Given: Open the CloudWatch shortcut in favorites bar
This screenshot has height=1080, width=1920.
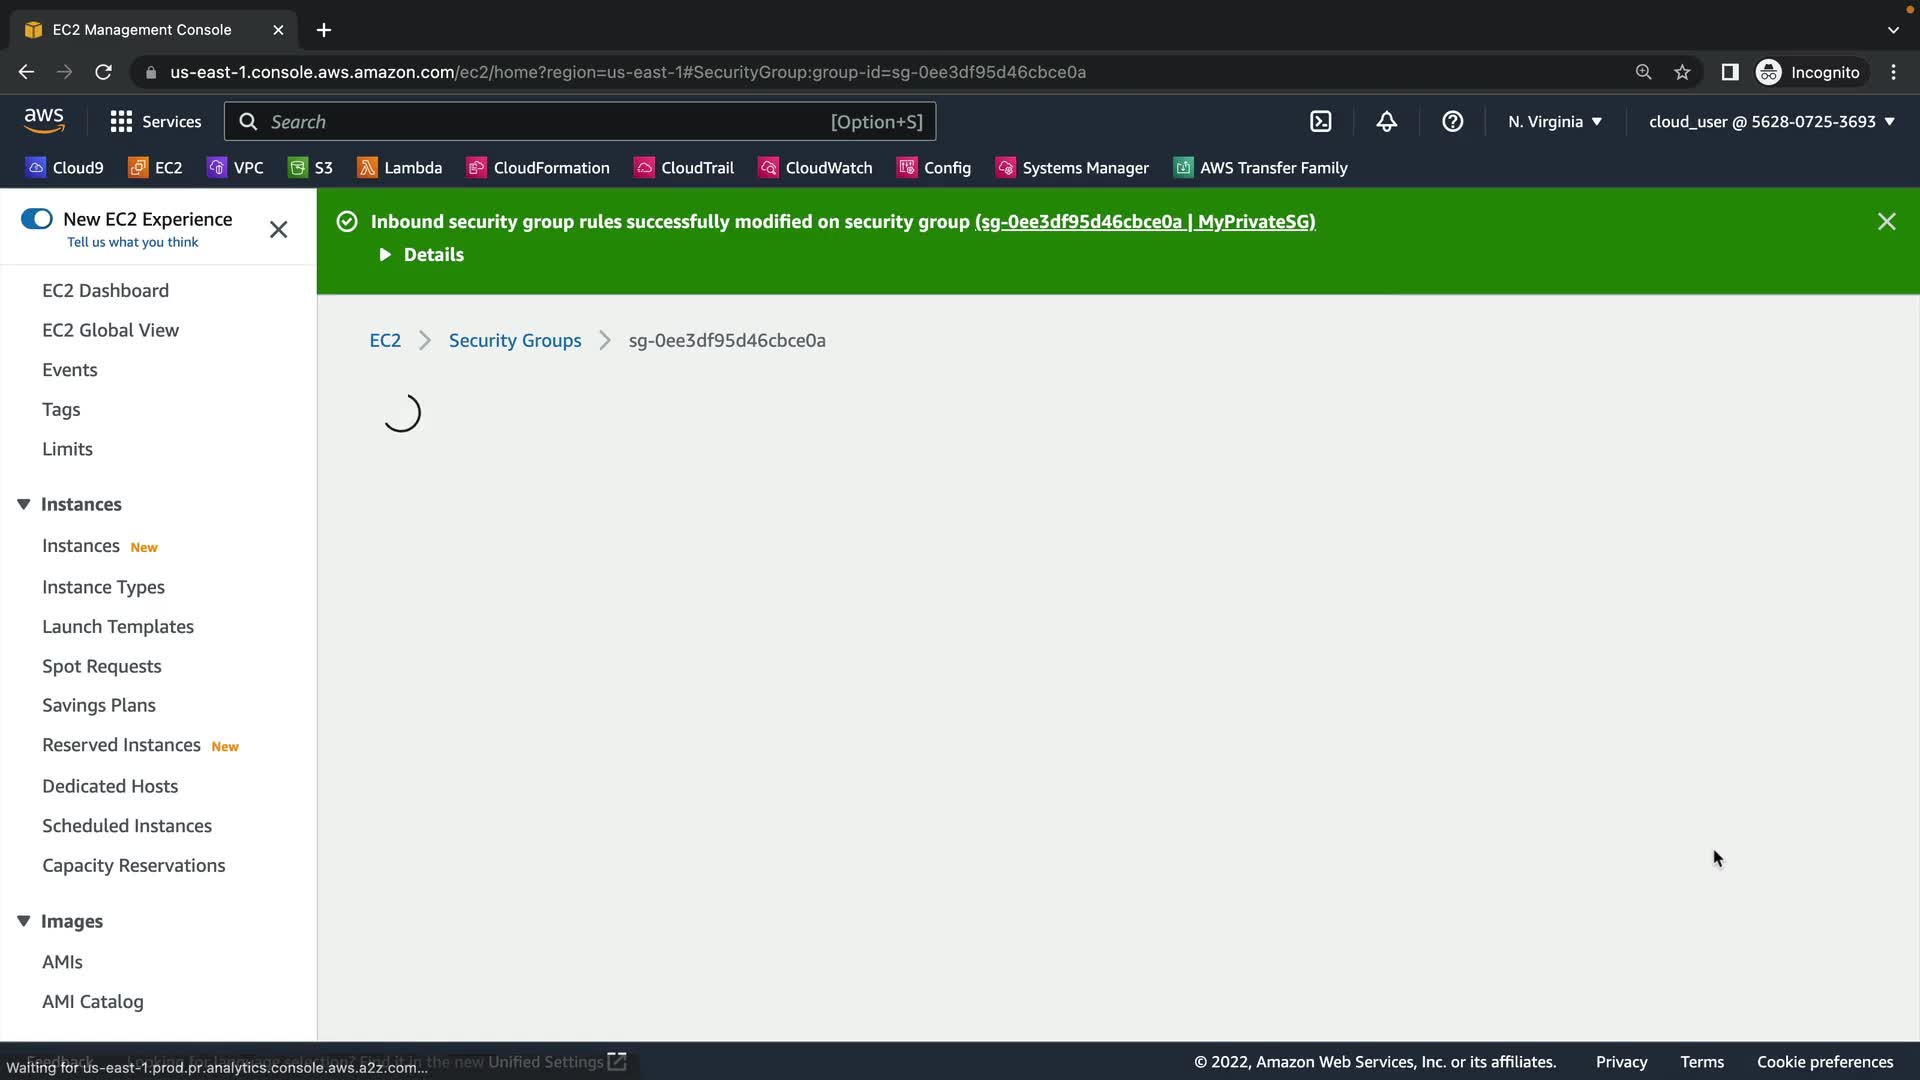Looking at the screenshot, I should [x=816, y=168].
